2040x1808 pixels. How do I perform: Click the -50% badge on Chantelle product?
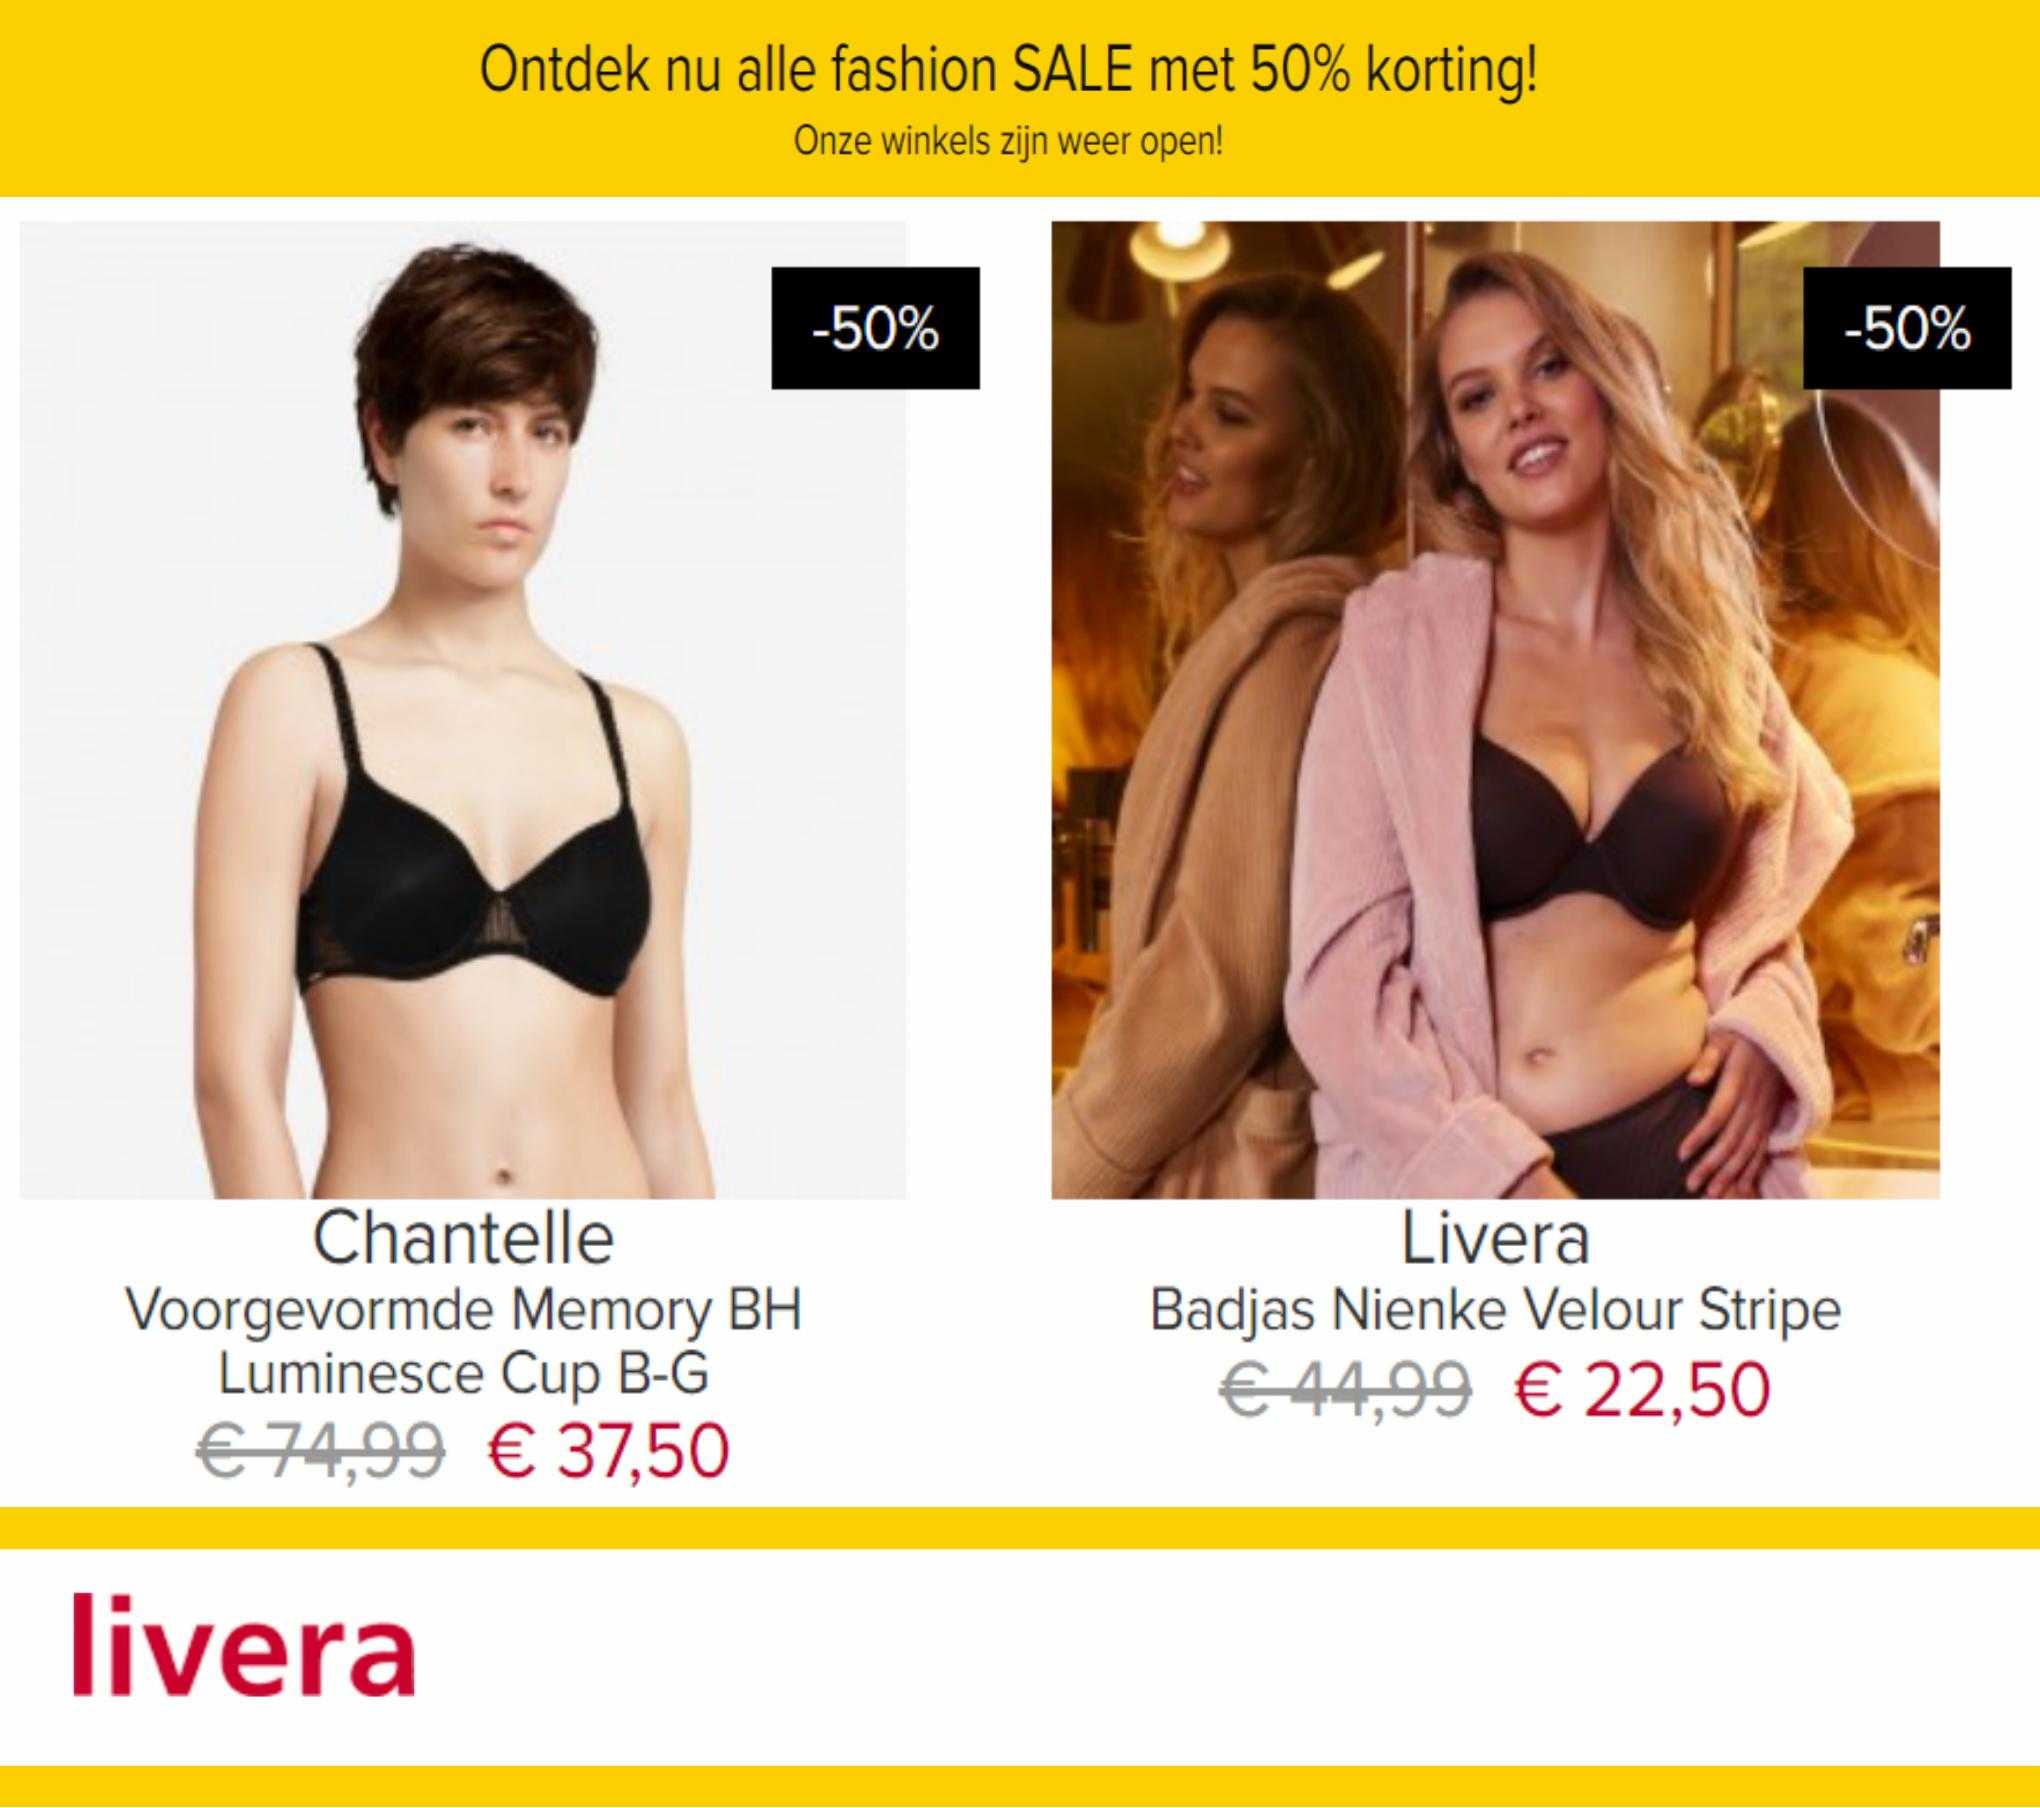875,328
